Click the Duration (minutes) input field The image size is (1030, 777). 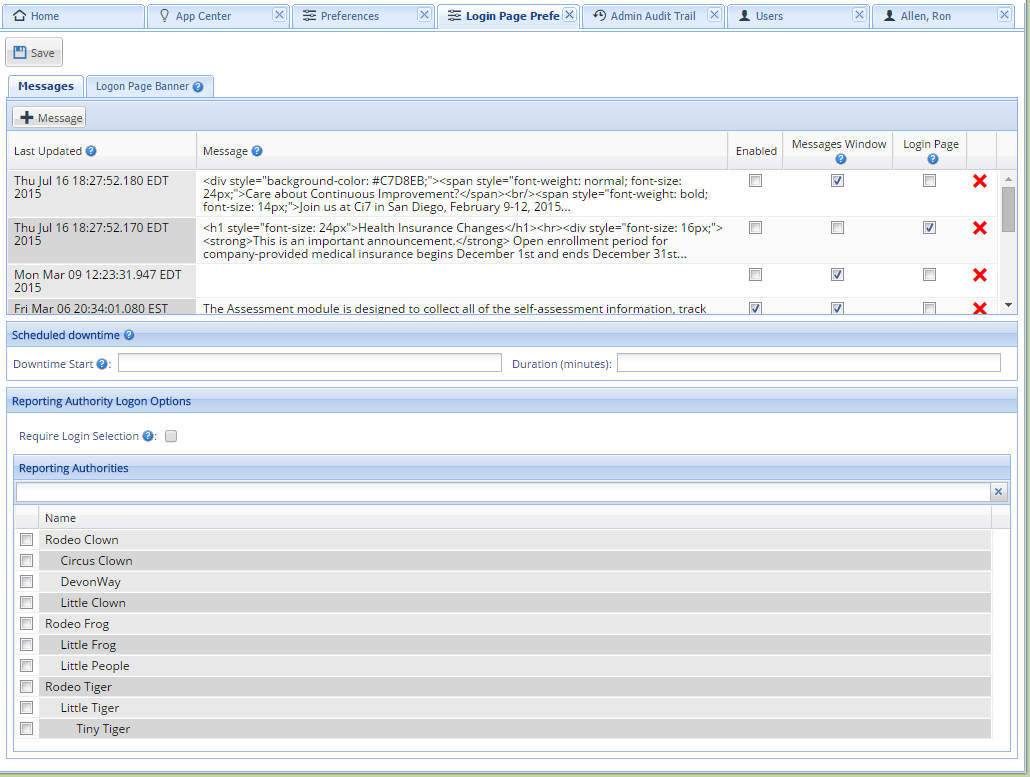809,363
